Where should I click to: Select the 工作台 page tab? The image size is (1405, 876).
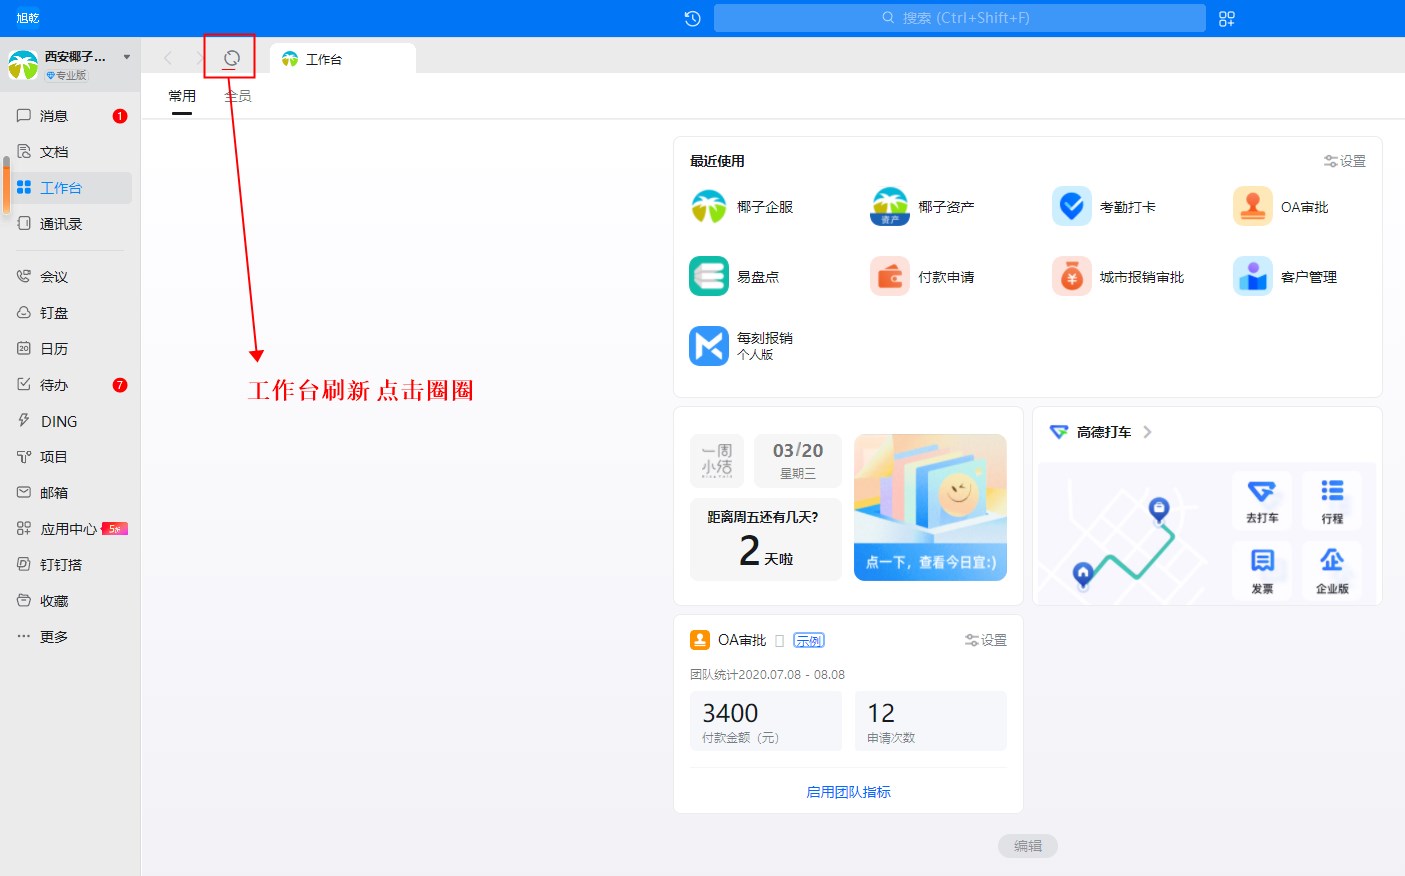point(343,59)
